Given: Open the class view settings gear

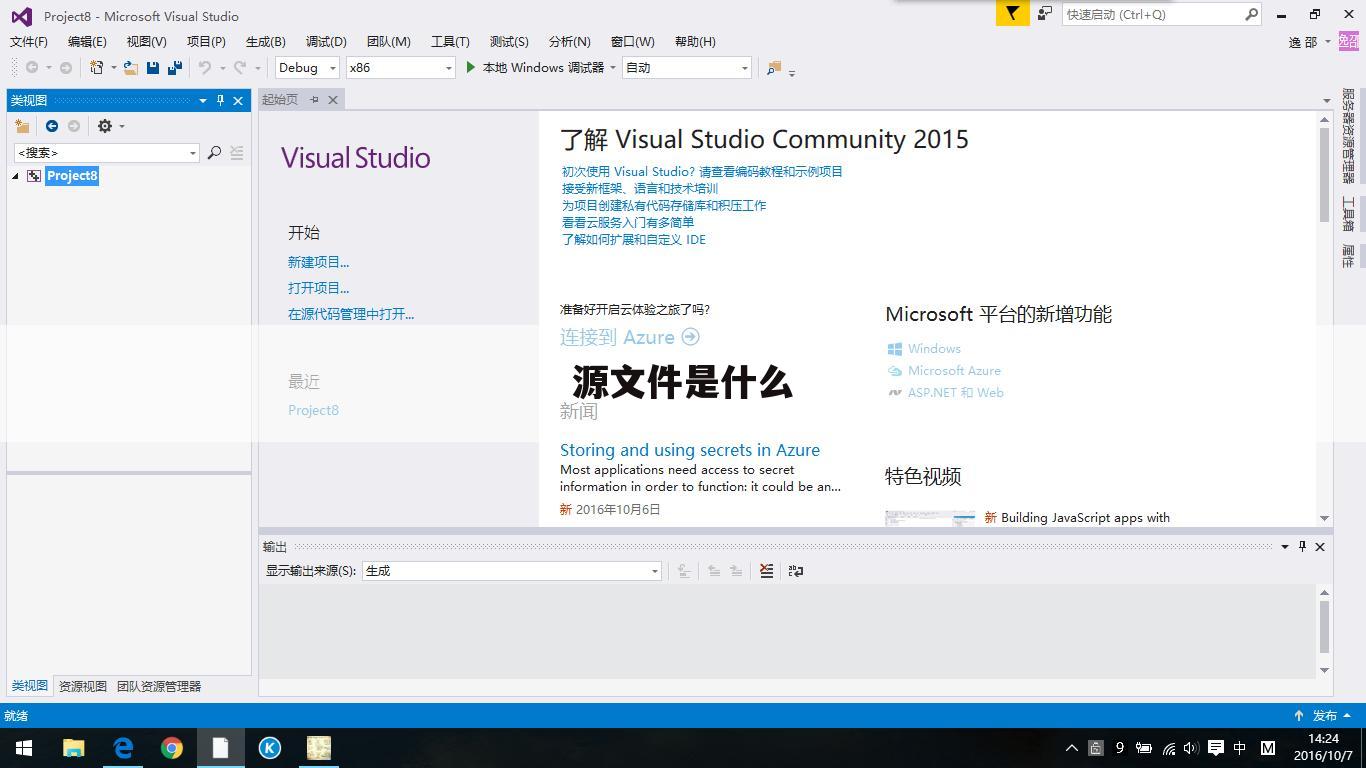Looking at the screenshot, I should [105, 126].
